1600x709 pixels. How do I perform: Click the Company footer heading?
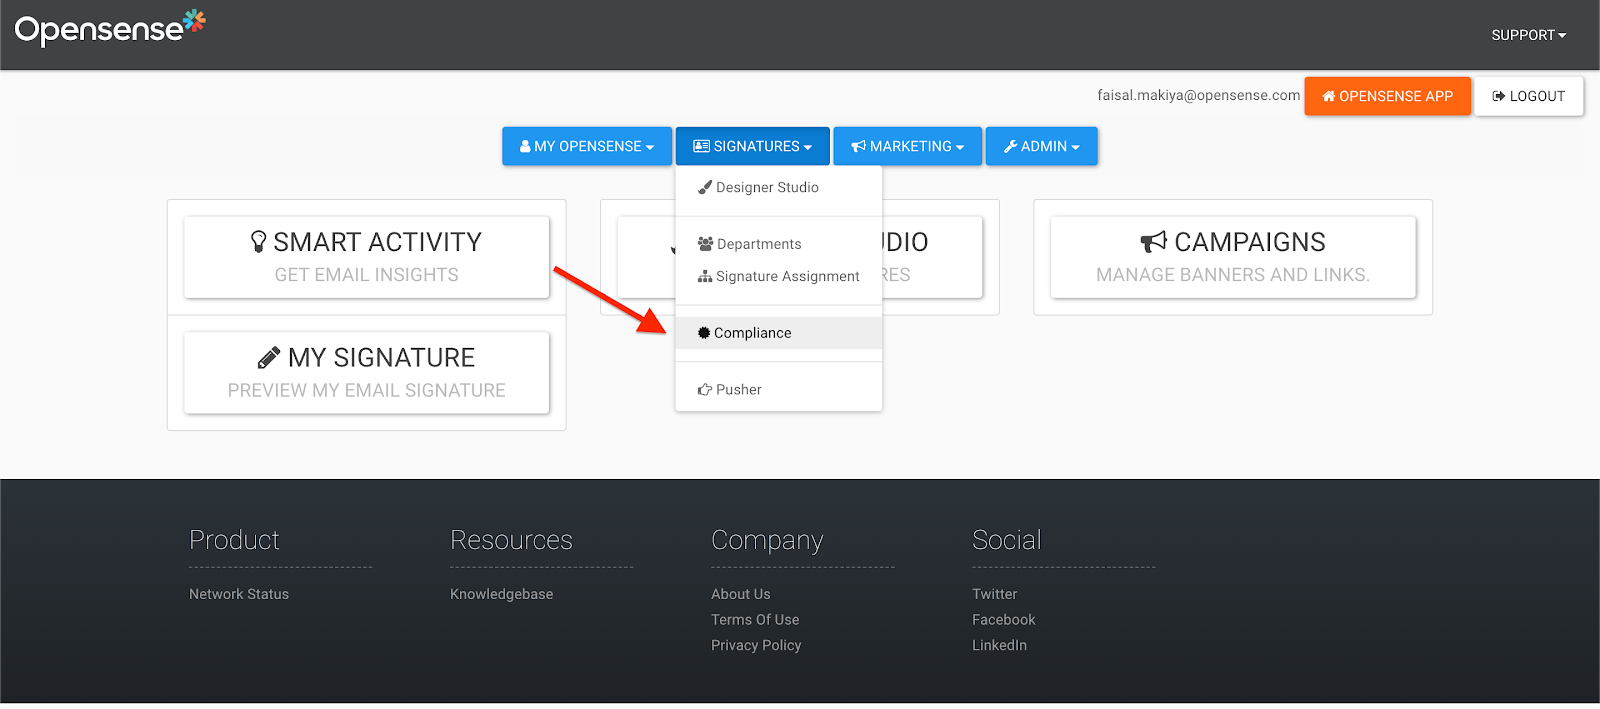tap(767, 541)
